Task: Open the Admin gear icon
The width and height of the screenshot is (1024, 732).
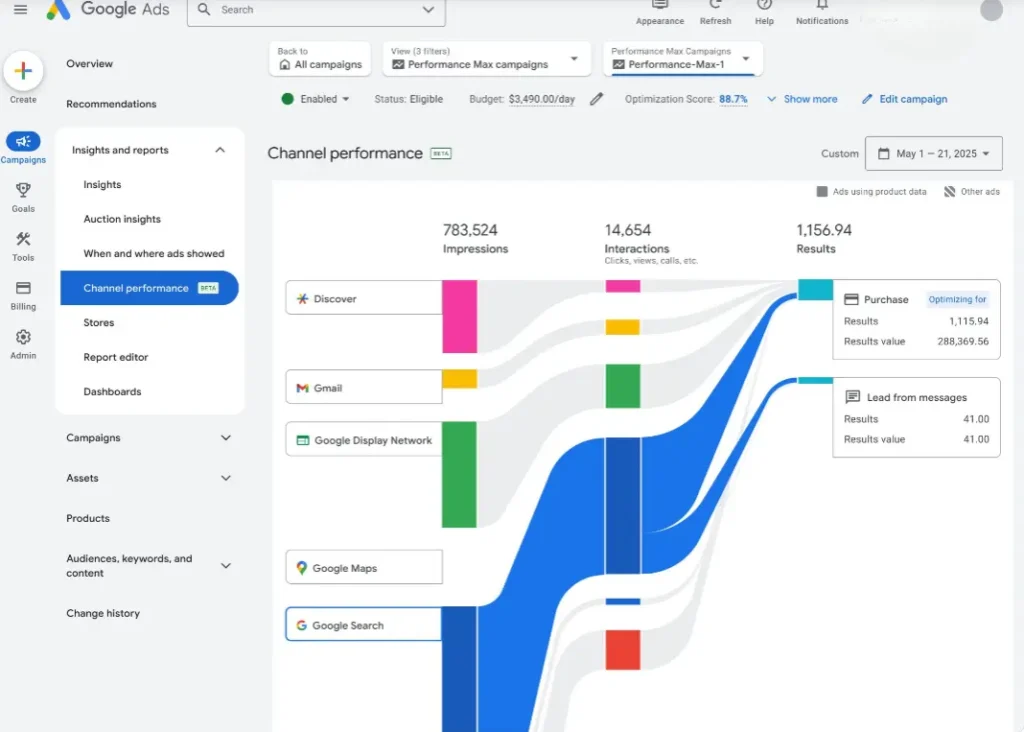Action: [x=23, y=338]
